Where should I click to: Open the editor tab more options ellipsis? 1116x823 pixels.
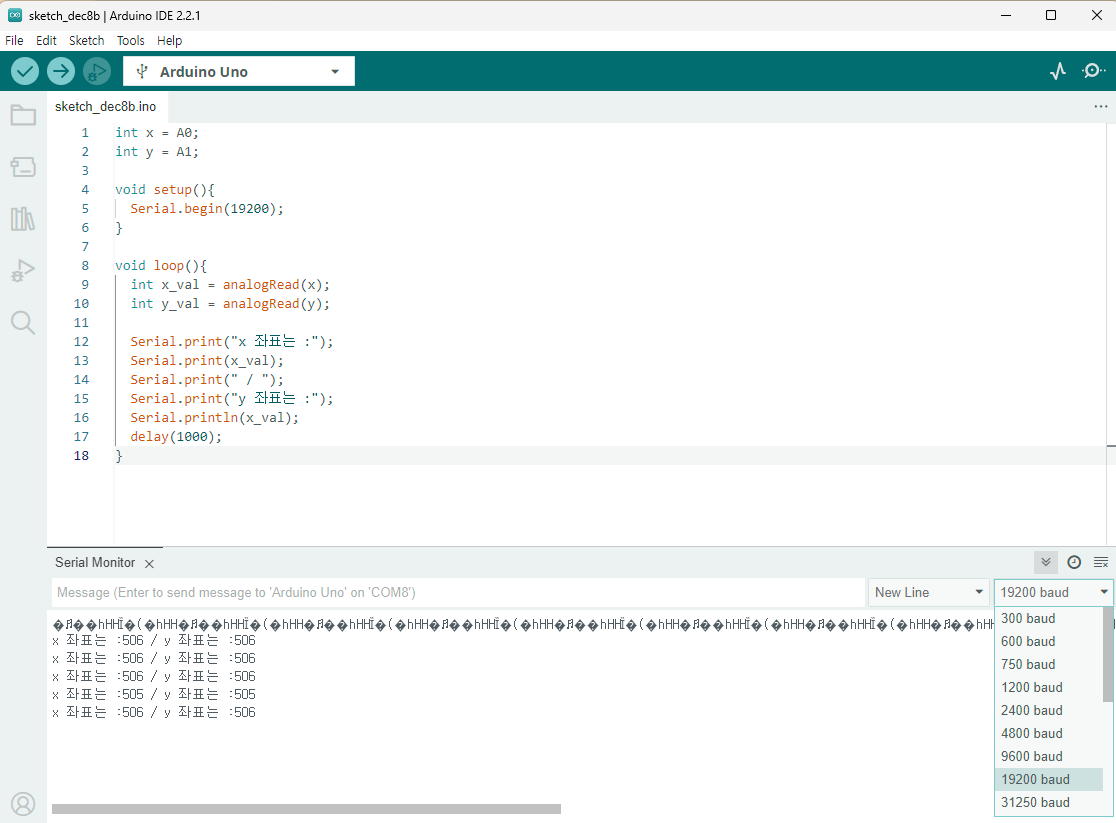tap(1100, 107)
